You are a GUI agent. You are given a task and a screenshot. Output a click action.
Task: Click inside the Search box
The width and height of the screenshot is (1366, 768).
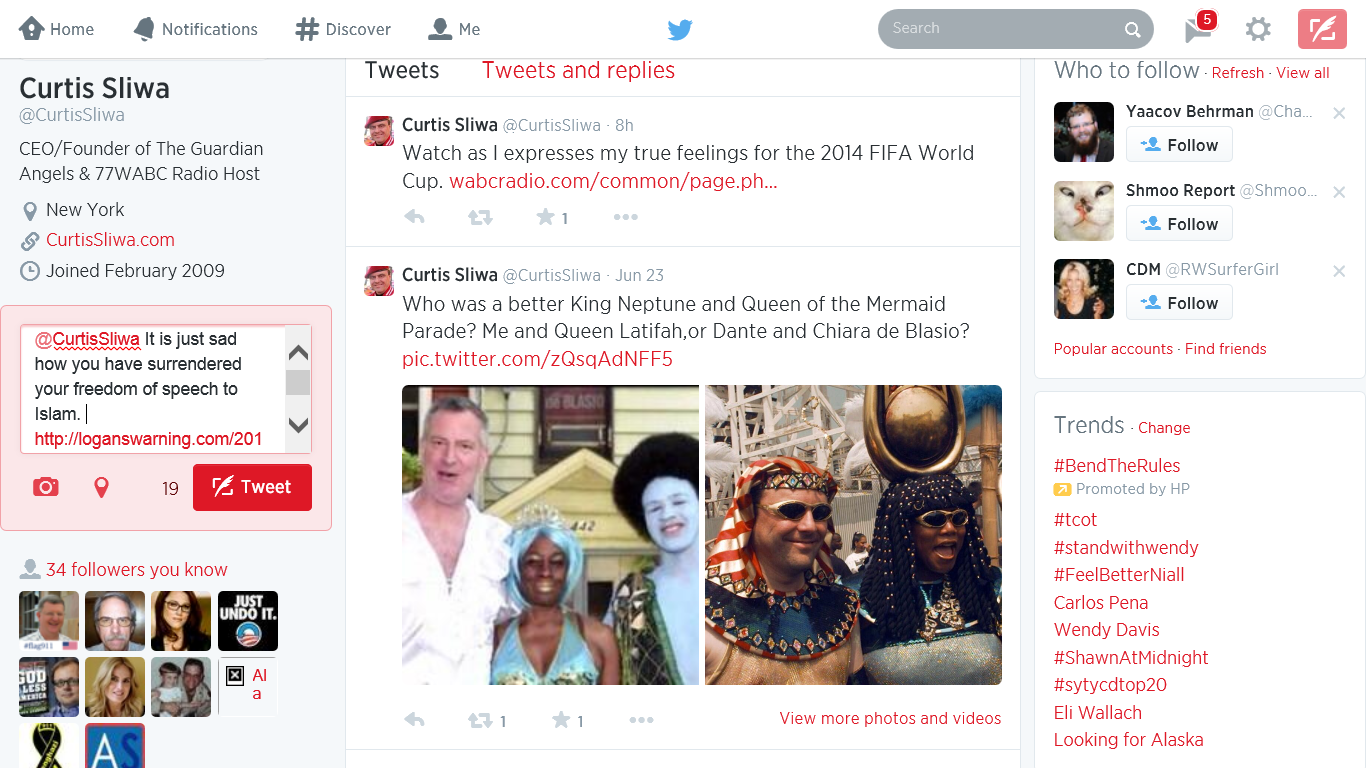[1015, 29]
